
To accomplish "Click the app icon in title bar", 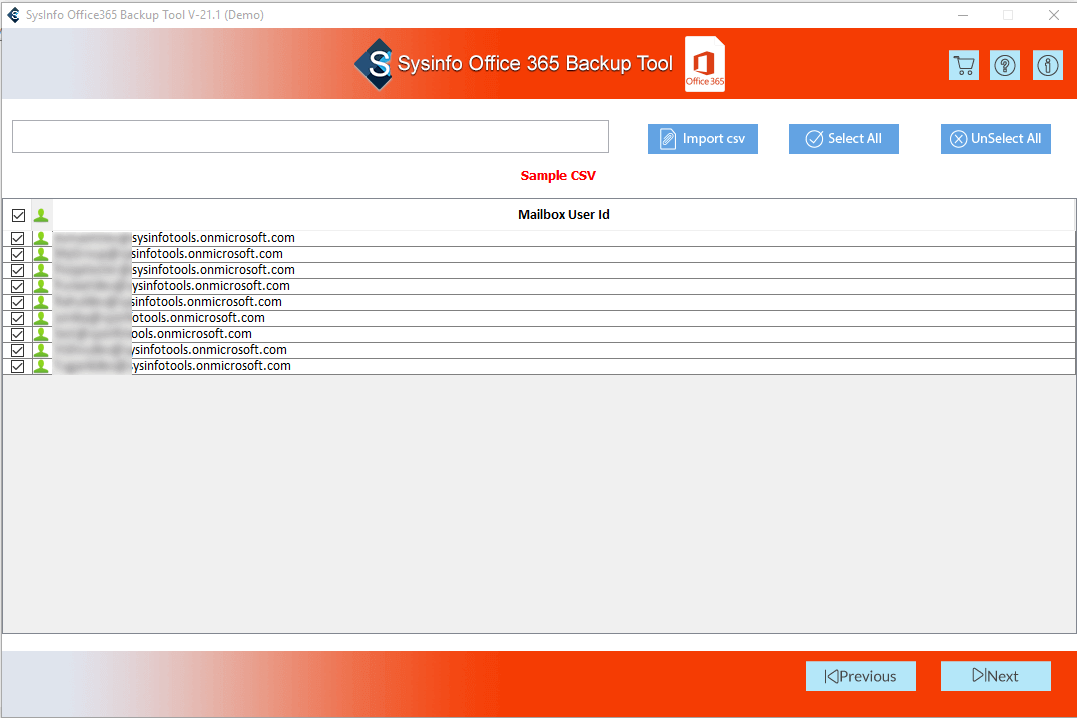I will point(13,14).
